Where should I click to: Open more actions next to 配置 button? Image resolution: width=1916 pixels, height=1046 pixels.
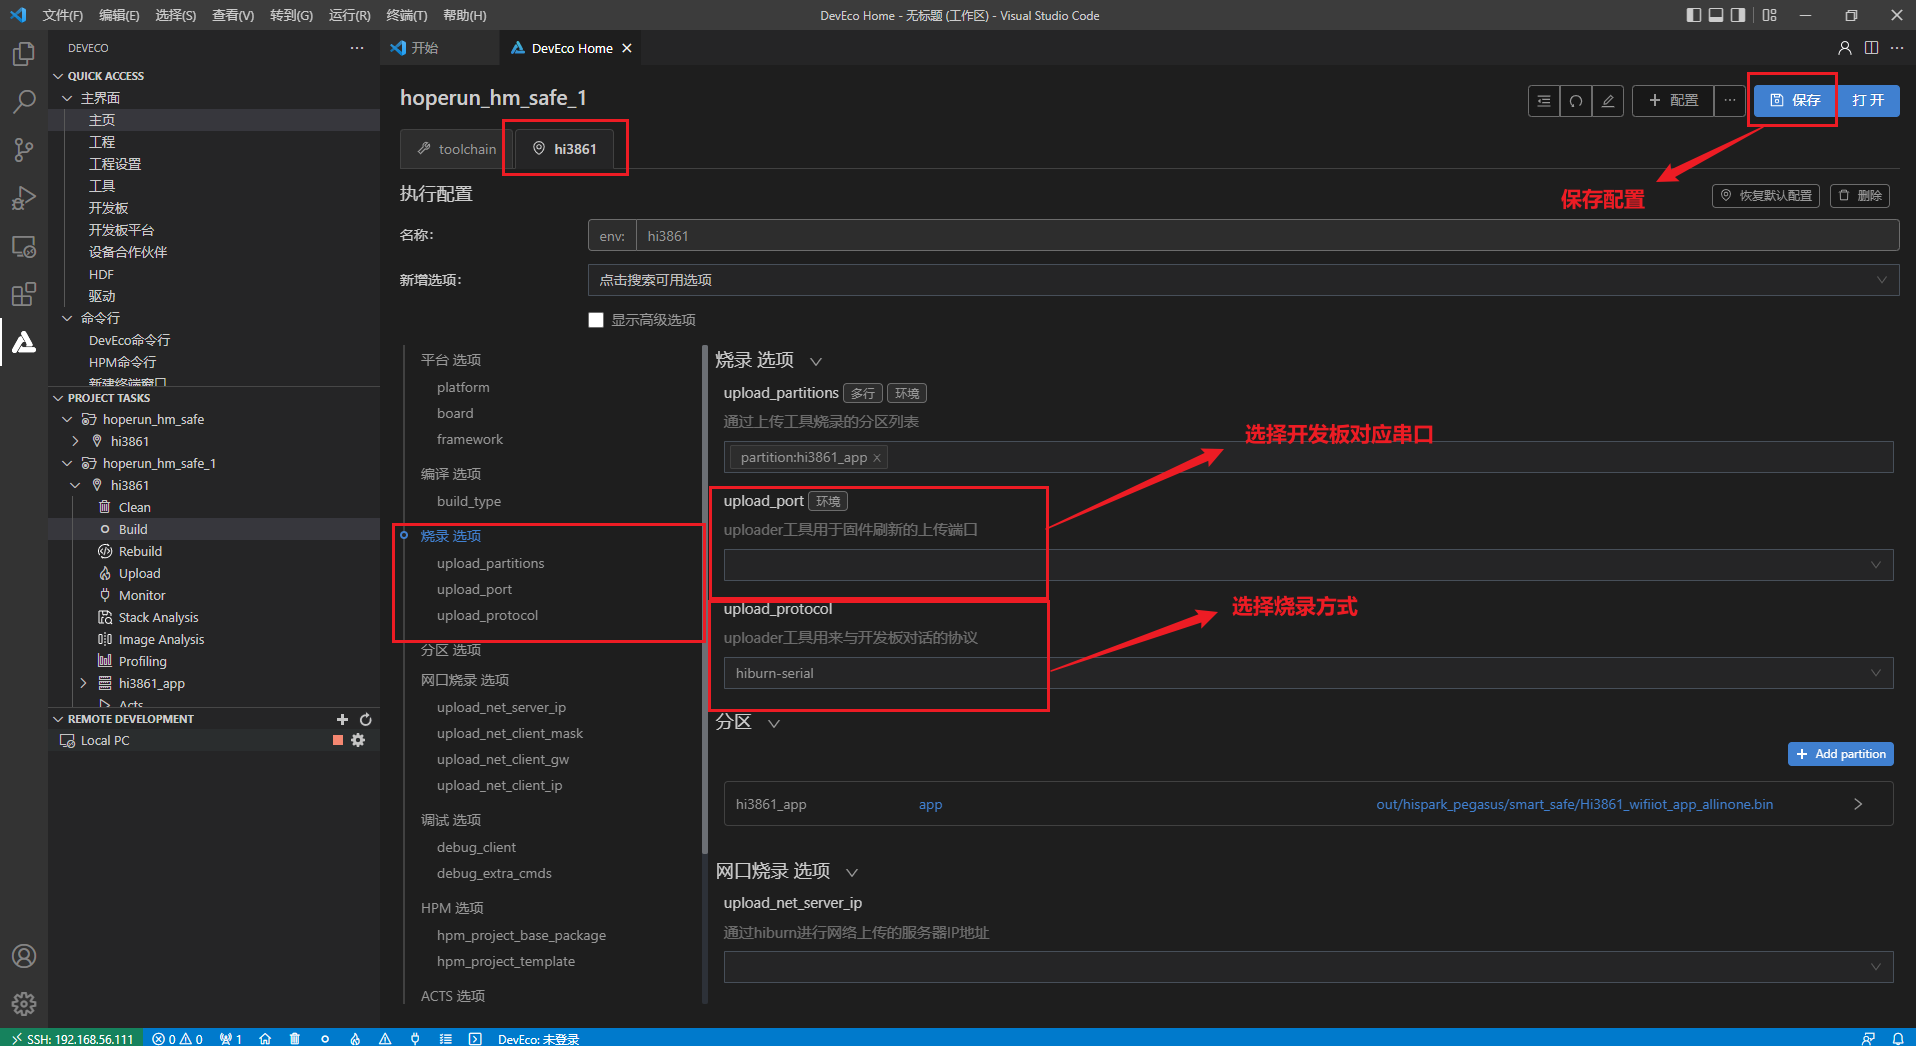click(x=1729, y=100)
